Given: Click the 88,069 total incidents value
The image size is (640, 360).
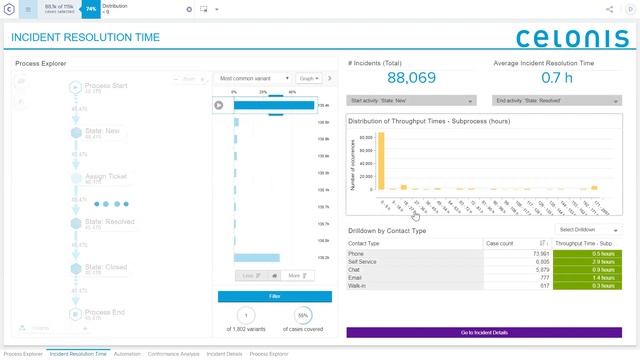Looking at the screenshot, I should coord(411,78).
